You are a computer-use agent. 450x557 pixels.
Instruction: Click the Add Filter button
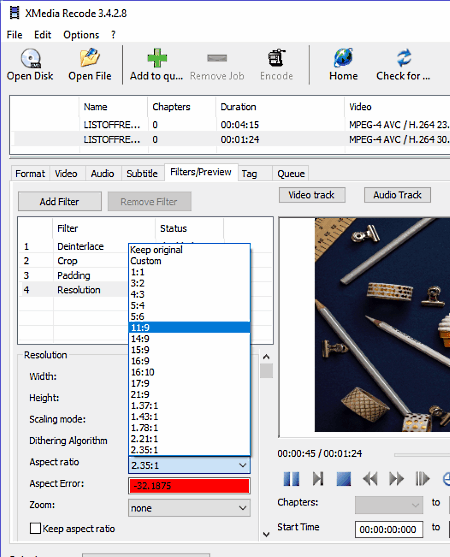(x=59, y=201)
